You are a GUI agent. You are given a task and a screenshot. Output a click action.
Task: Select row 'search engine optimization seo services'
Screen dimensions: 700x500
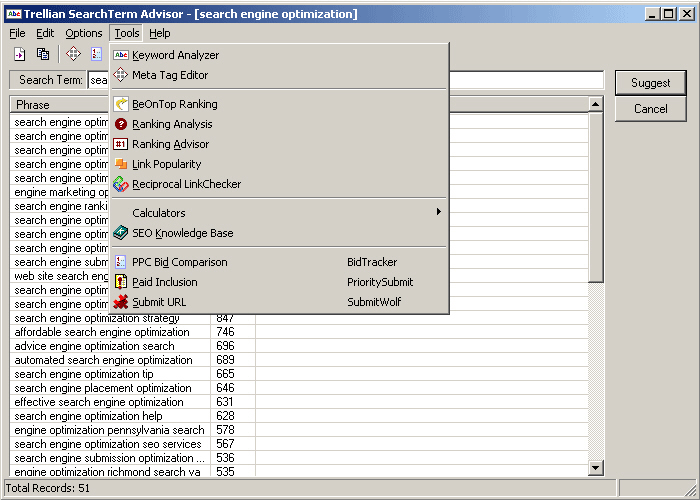click(x=299, y=444)
